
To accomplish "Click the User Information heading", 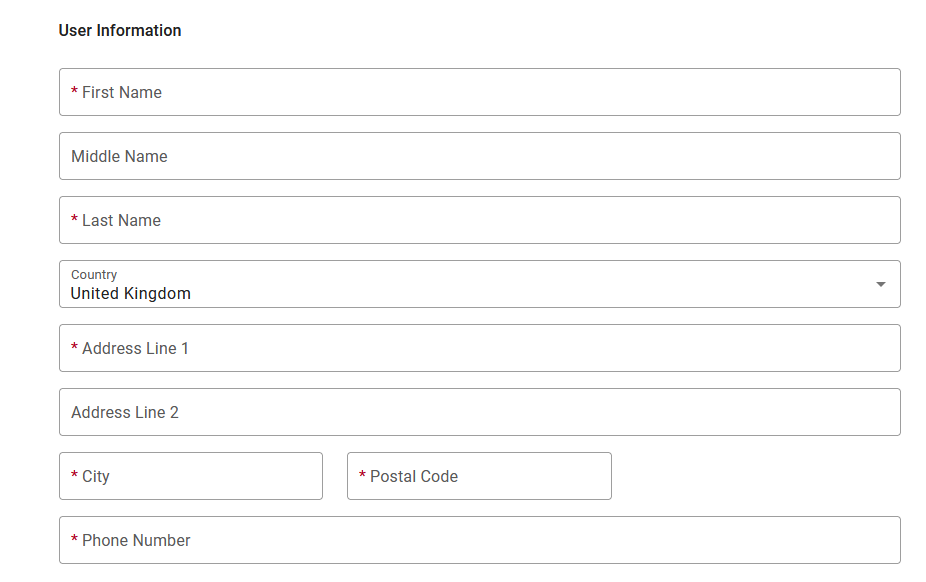I will point(120,31).
